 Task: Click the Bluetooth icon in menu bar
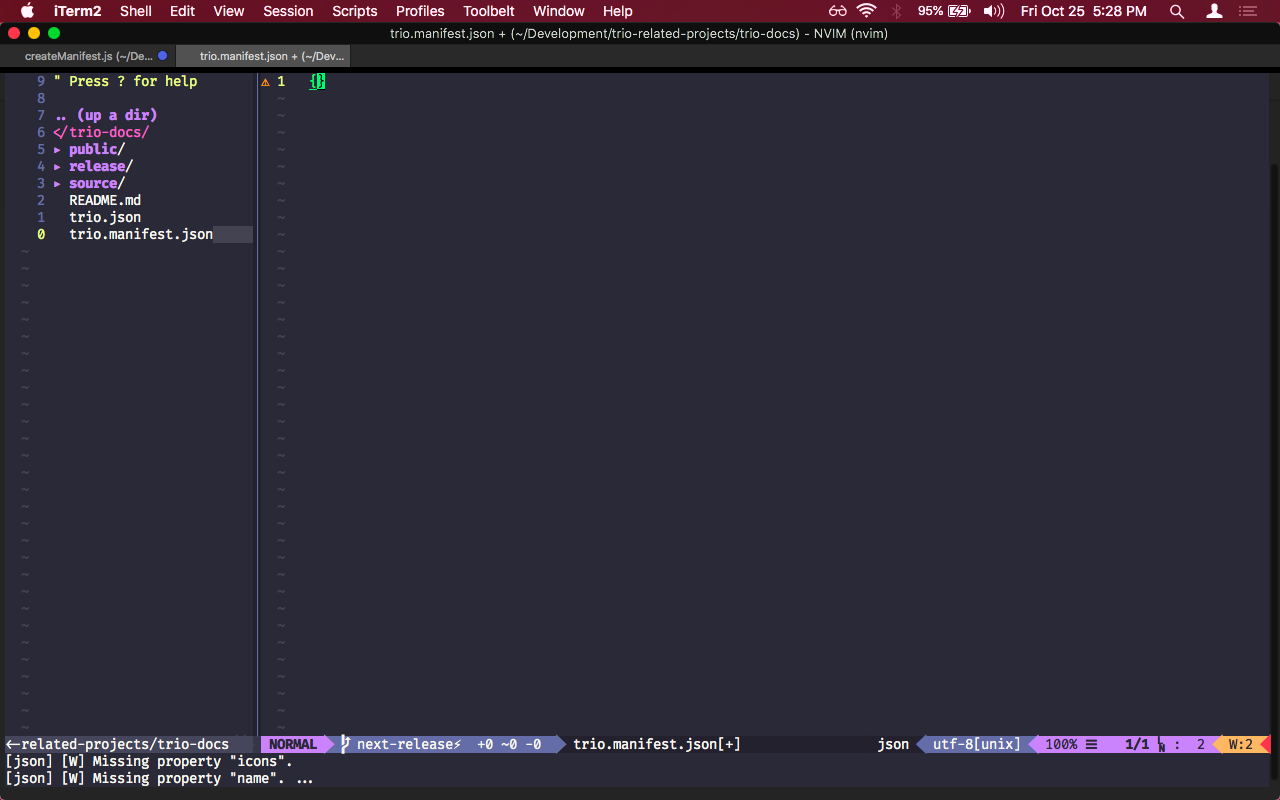click(896, 11)
